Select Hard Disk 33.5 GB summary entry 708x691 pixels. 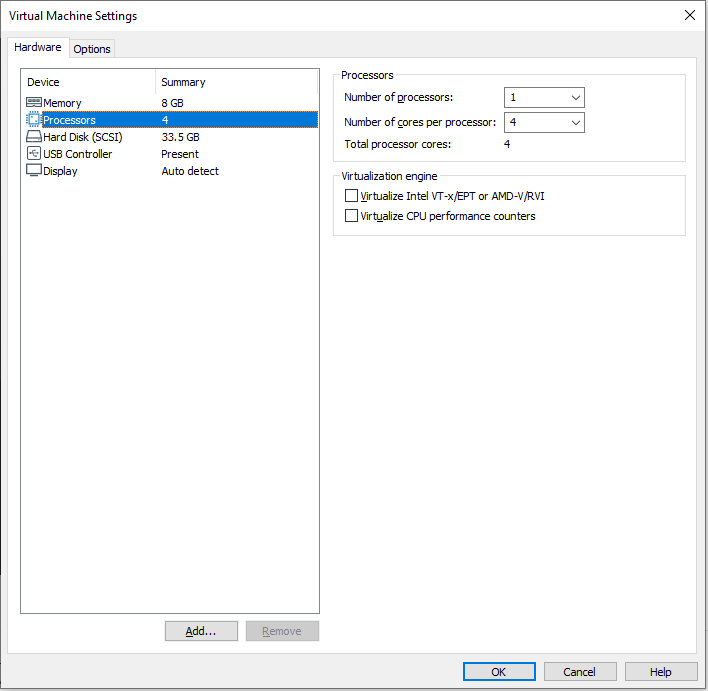pos(180,137)
